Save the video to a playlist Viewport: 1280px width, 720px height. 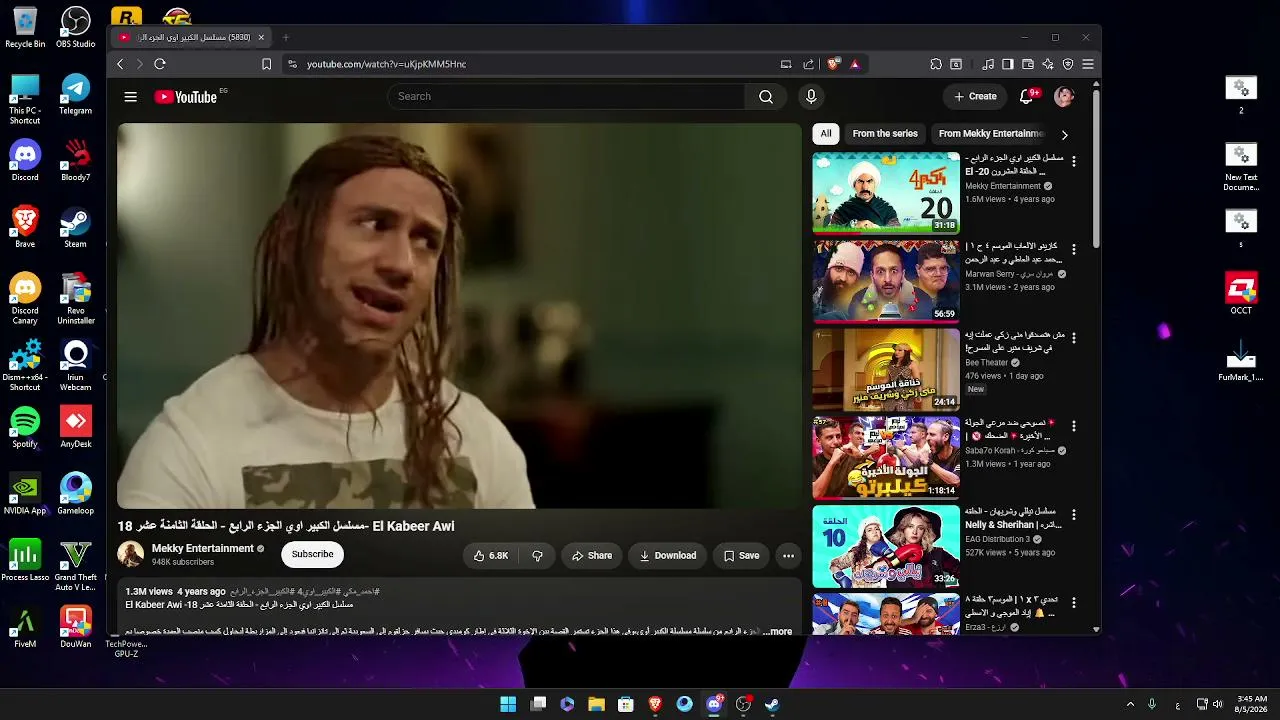[x=741, y=555]
